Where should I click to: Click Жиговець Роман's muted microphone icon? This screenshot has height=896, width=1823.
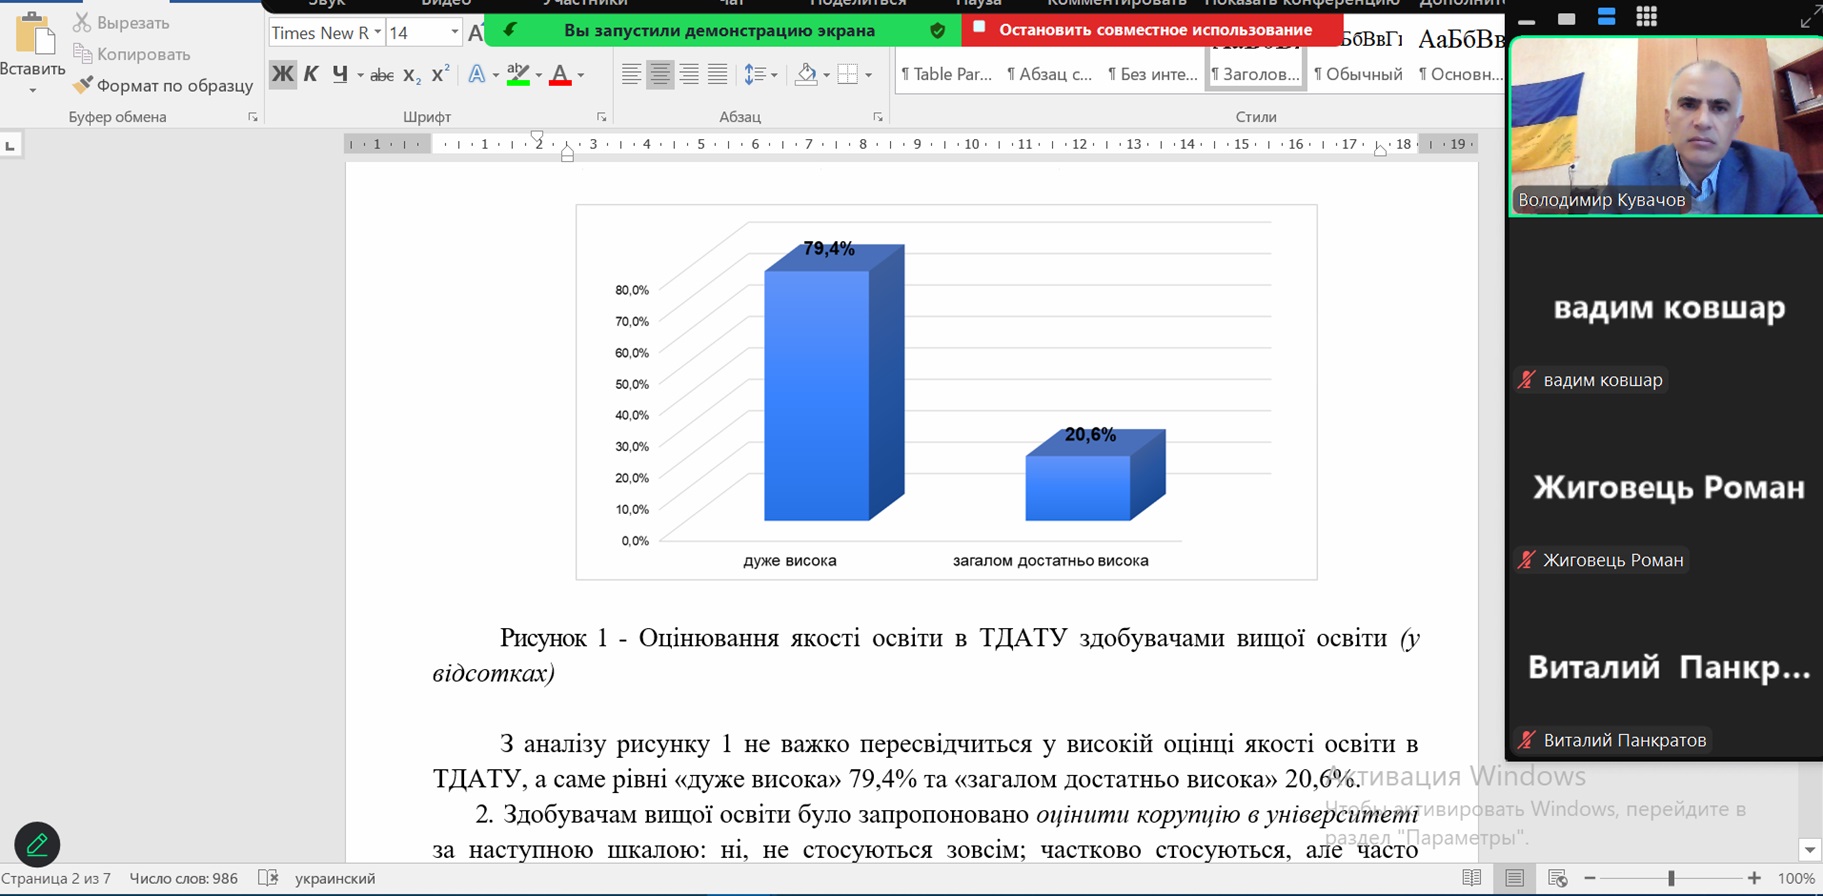click(x=1526, y=560)
